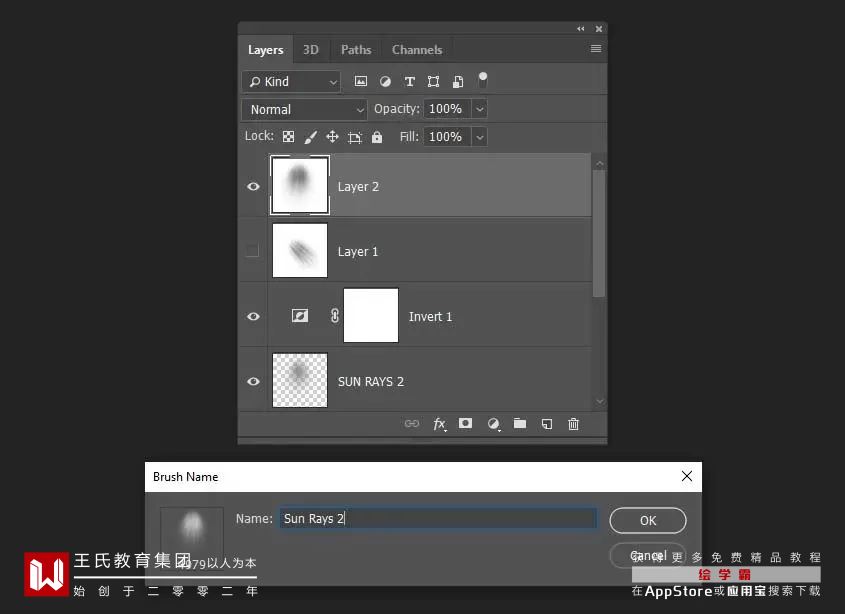Lock all padlock icon

(x=377, y=137)
